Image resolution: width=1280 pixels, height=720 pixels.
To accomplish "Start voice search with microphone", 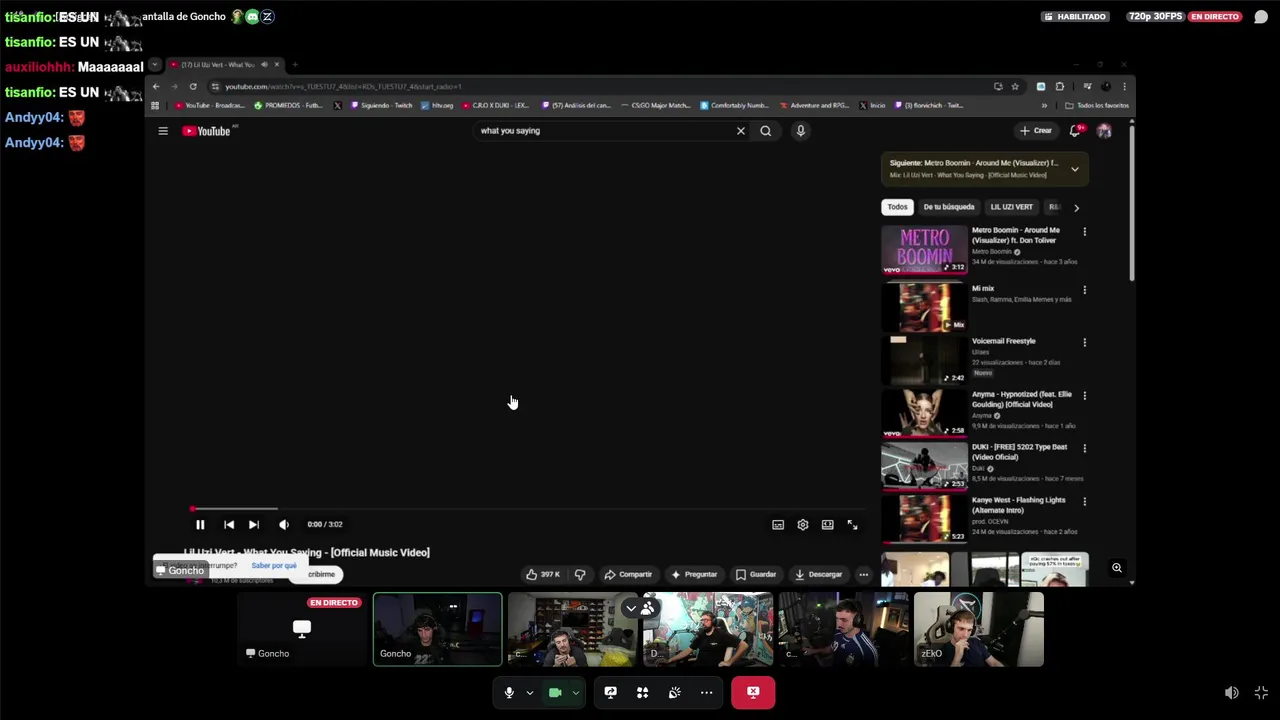I will (800, 131).
